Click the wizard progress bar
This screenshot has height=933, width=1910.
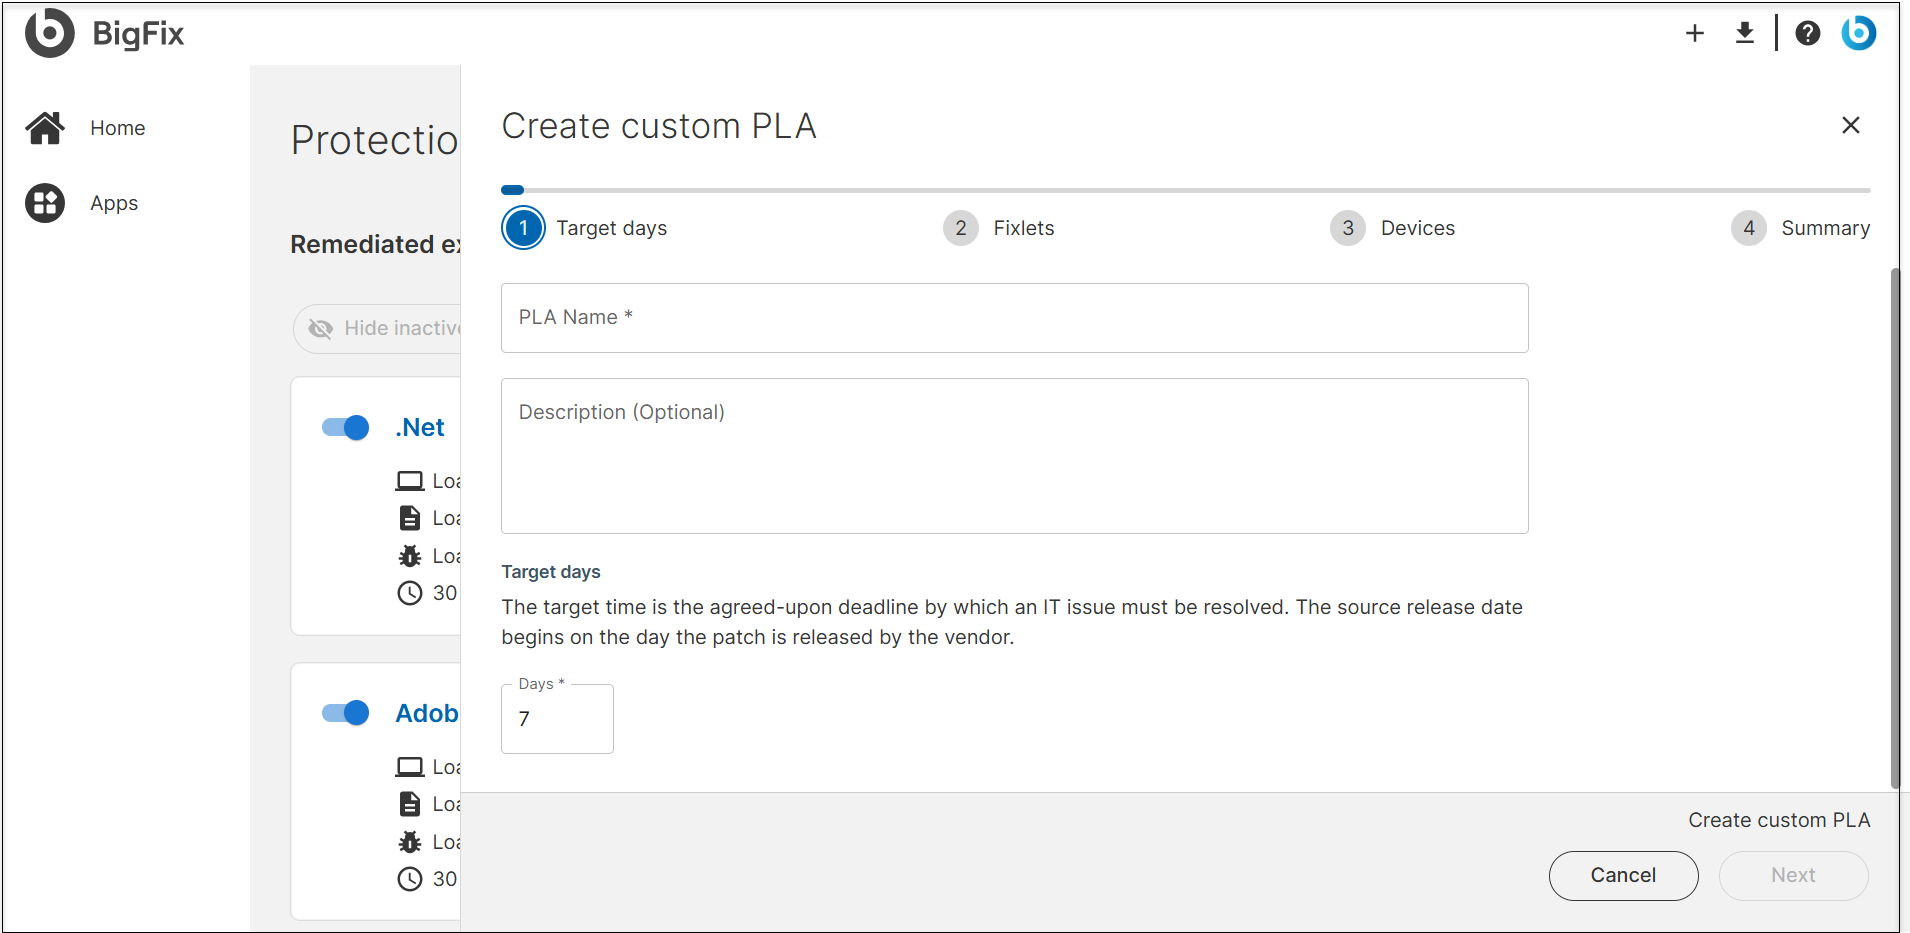pyautogui.click(x=1185, y=190)
